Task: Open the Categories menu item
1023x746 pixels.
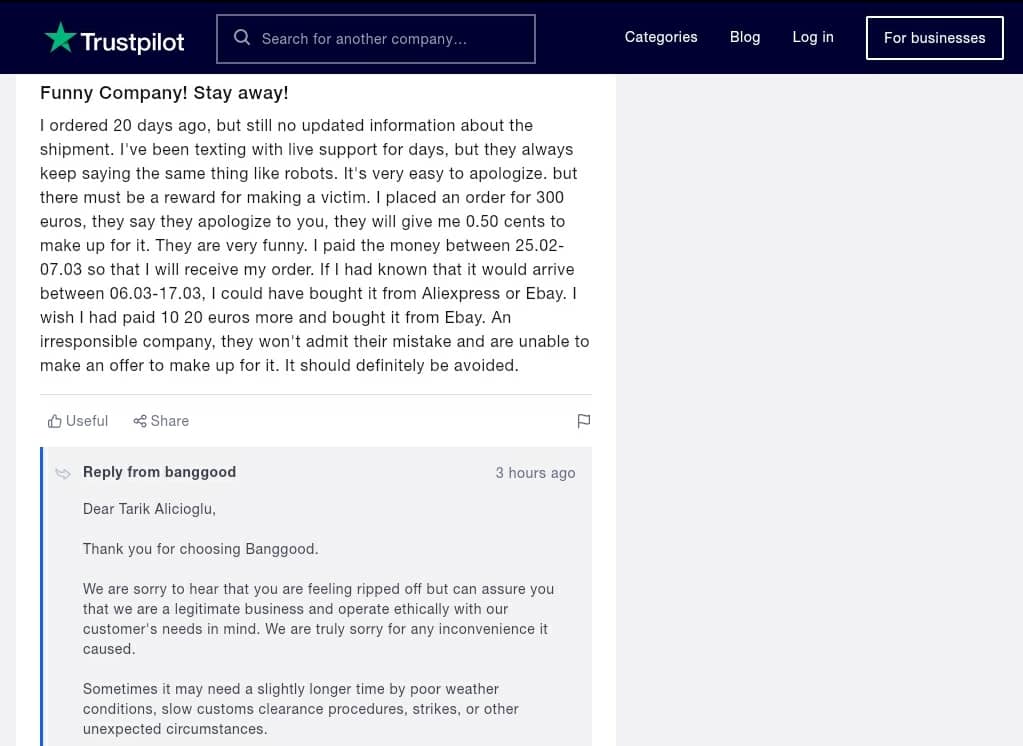Action: point(661,37)
